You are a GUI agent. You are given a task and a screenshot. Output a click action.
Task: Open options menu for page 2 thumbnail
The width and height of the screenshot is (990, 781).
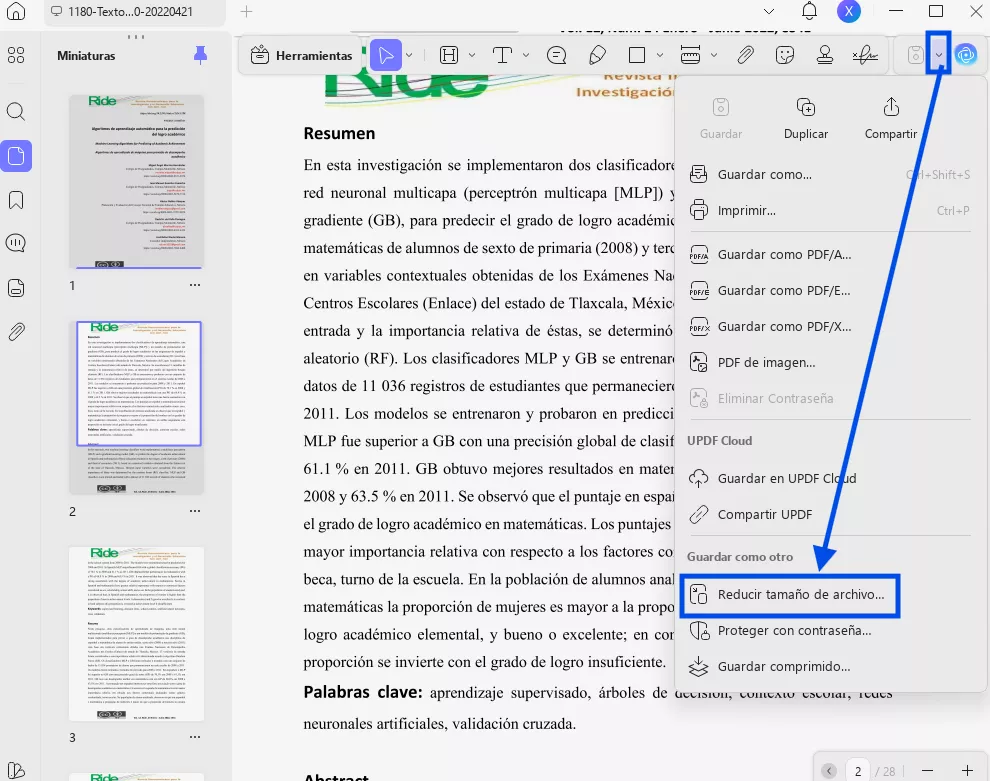[194, 511]
